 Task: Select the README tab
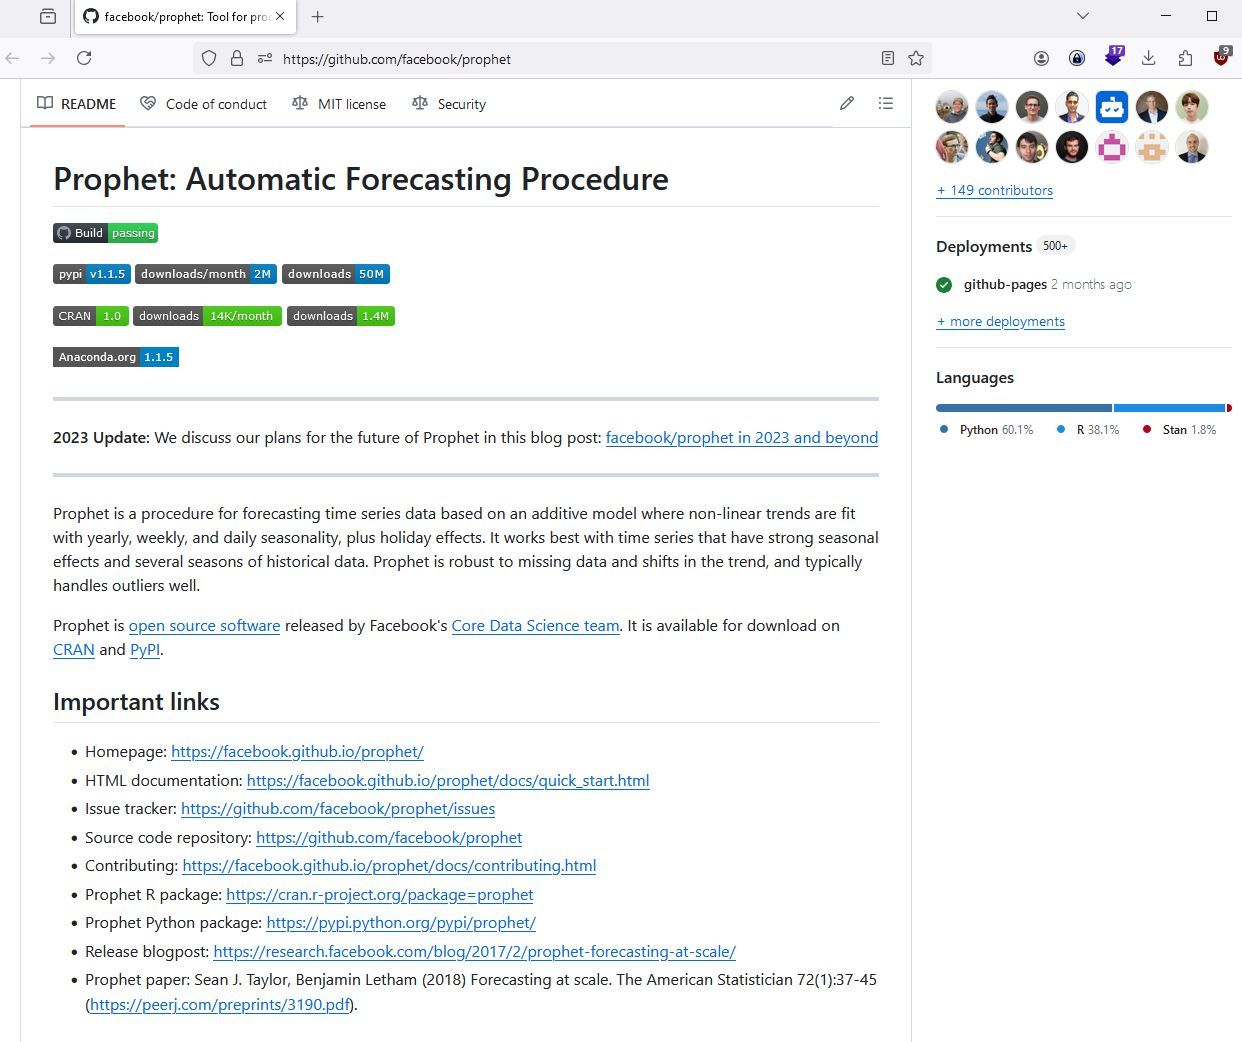click(77, 103)
